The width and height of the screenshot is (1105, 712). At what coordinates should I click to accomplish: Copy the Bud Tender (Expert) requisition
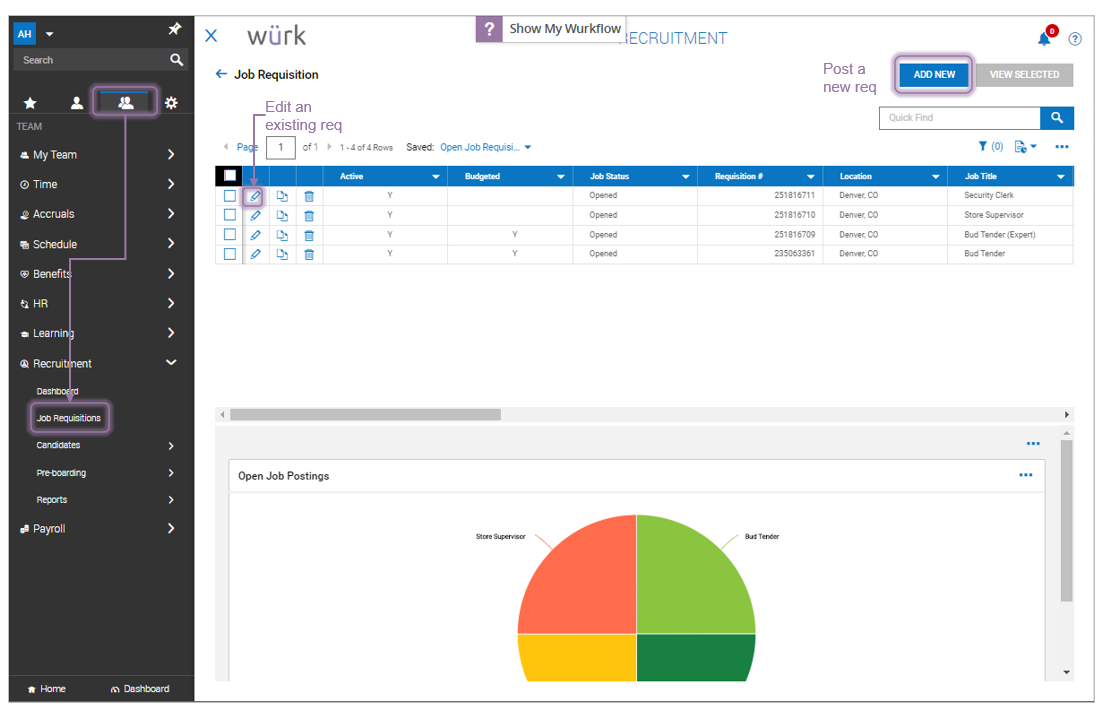pyautogui.click(x=282, y=235)
